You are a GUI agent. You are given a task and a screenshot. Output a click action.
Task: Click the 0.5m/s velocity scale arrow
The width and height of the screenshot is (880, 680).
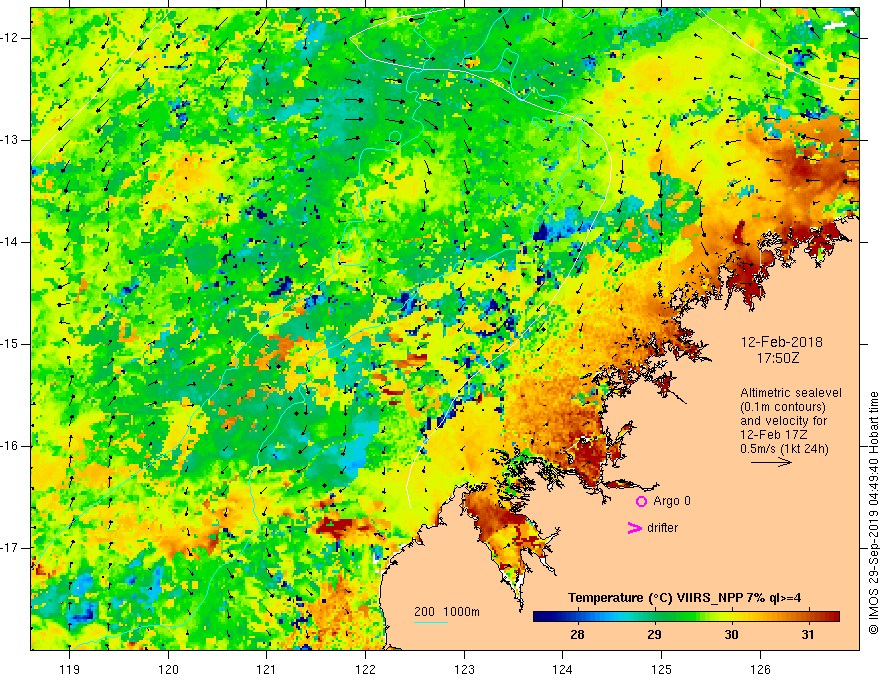click(771, 462)
